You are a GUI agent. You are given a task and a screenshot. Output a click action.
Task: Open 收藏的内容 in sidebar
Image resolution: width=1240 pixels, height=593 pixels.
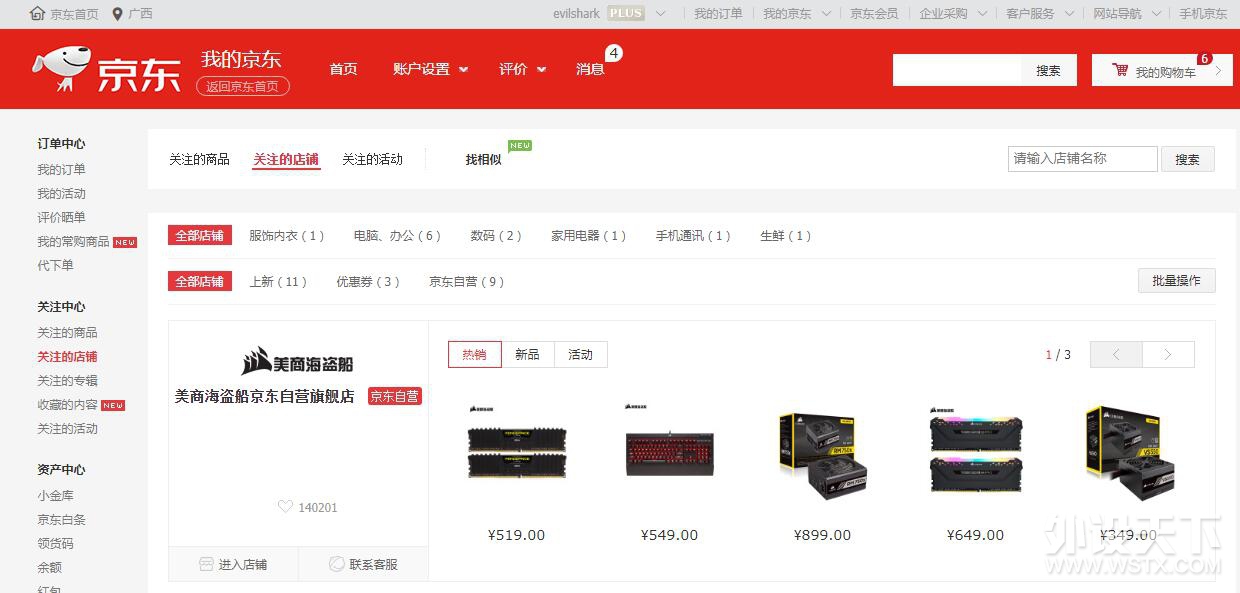tap(68, 404)
